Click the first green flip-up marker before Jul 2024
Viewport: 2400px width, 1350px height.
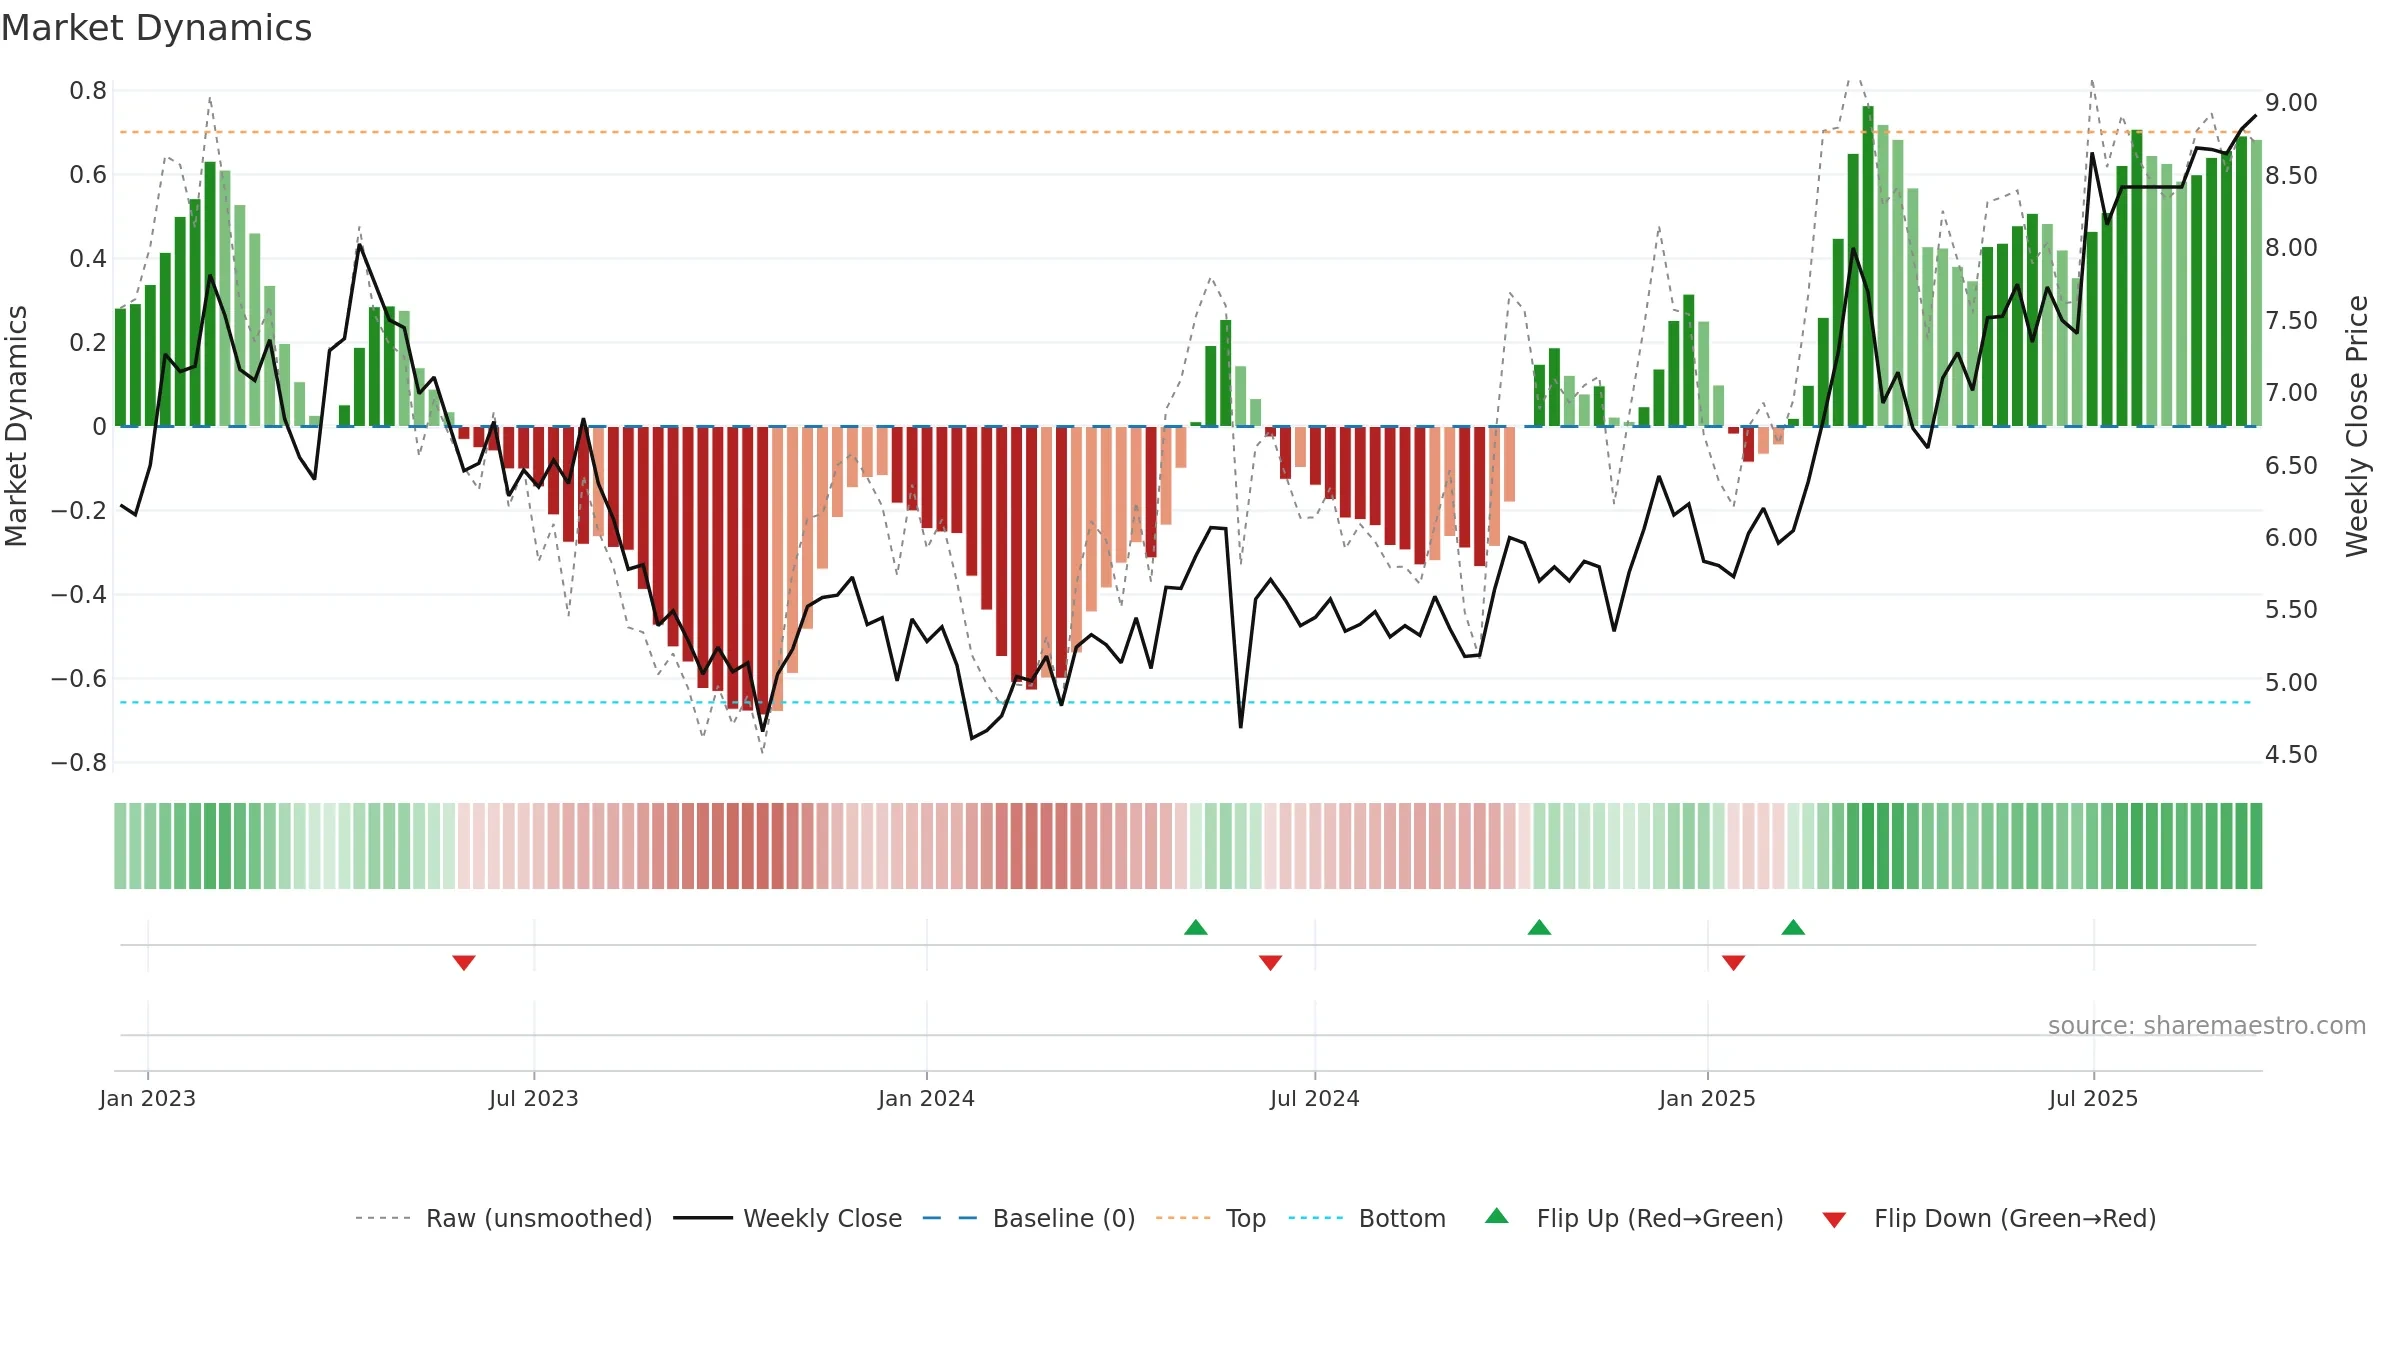coord(1196,927)
